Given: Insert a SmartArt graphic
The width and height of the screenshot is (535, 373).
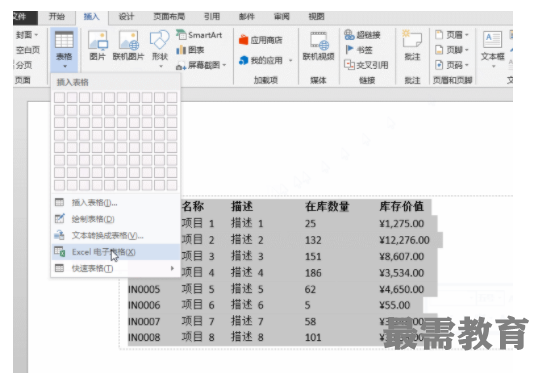Looking at the screenshot, I should click(x=199, y=35).
